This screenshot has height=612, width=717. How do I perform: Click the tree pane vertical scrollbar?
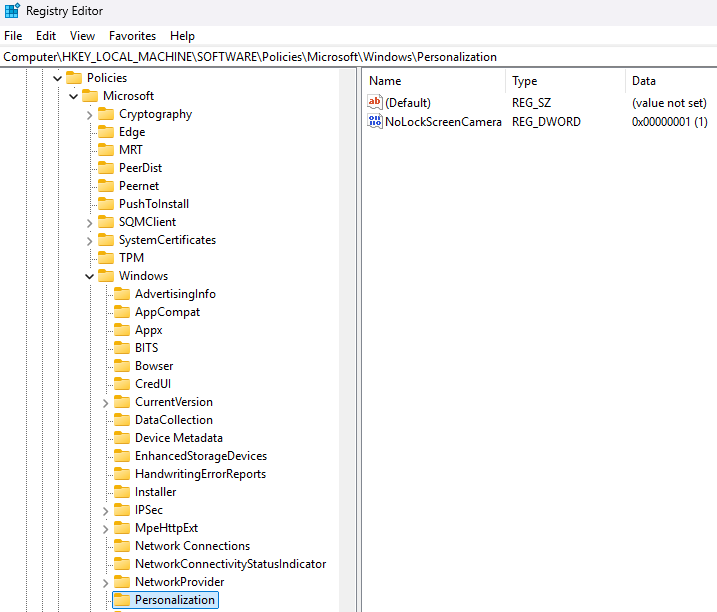point(348,340)
